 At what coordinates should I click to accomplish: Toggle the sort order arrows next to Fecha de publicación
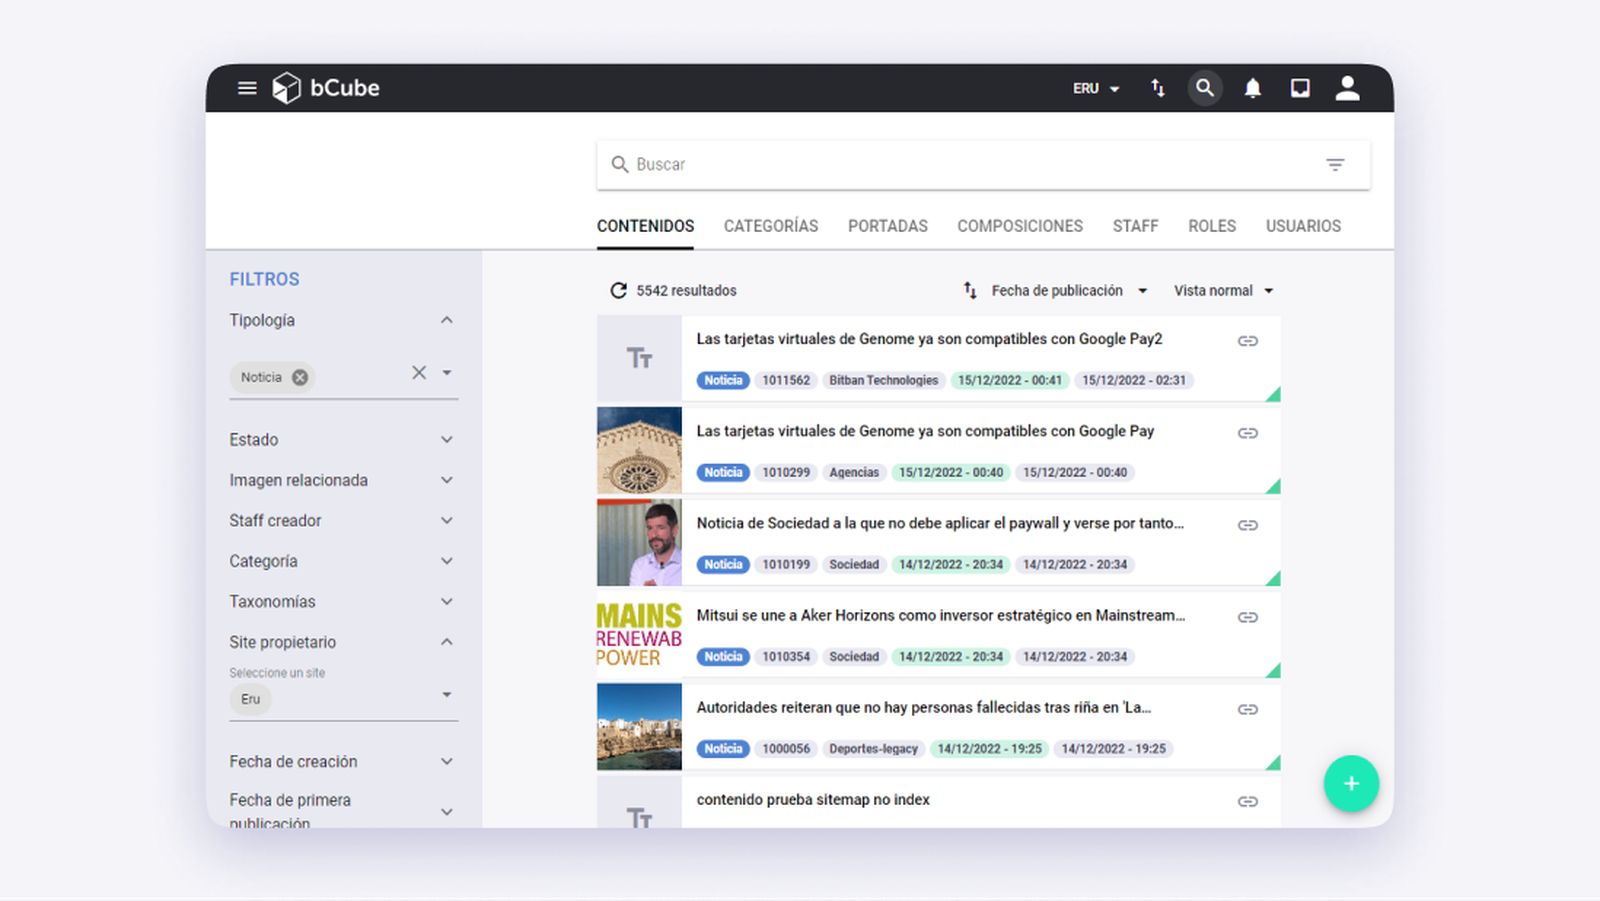(x=969, y=290)
